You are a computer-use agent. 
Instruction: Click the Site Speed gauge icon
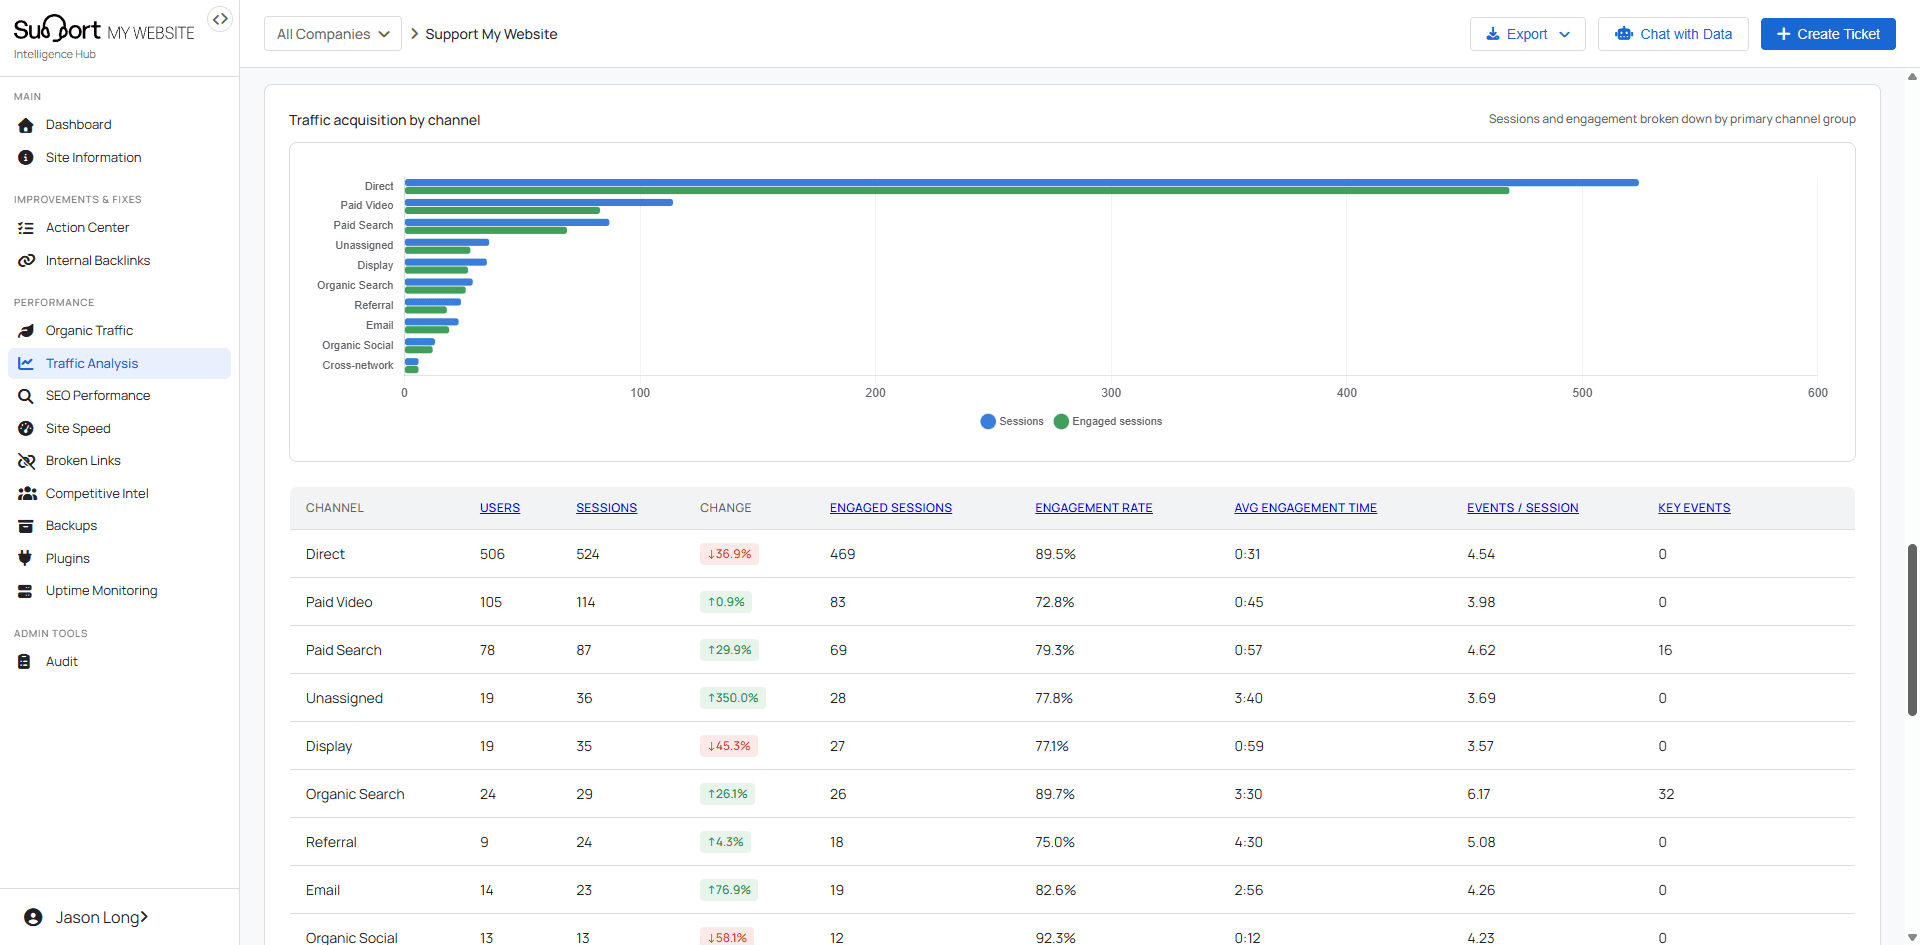click(x=26, y=429)
